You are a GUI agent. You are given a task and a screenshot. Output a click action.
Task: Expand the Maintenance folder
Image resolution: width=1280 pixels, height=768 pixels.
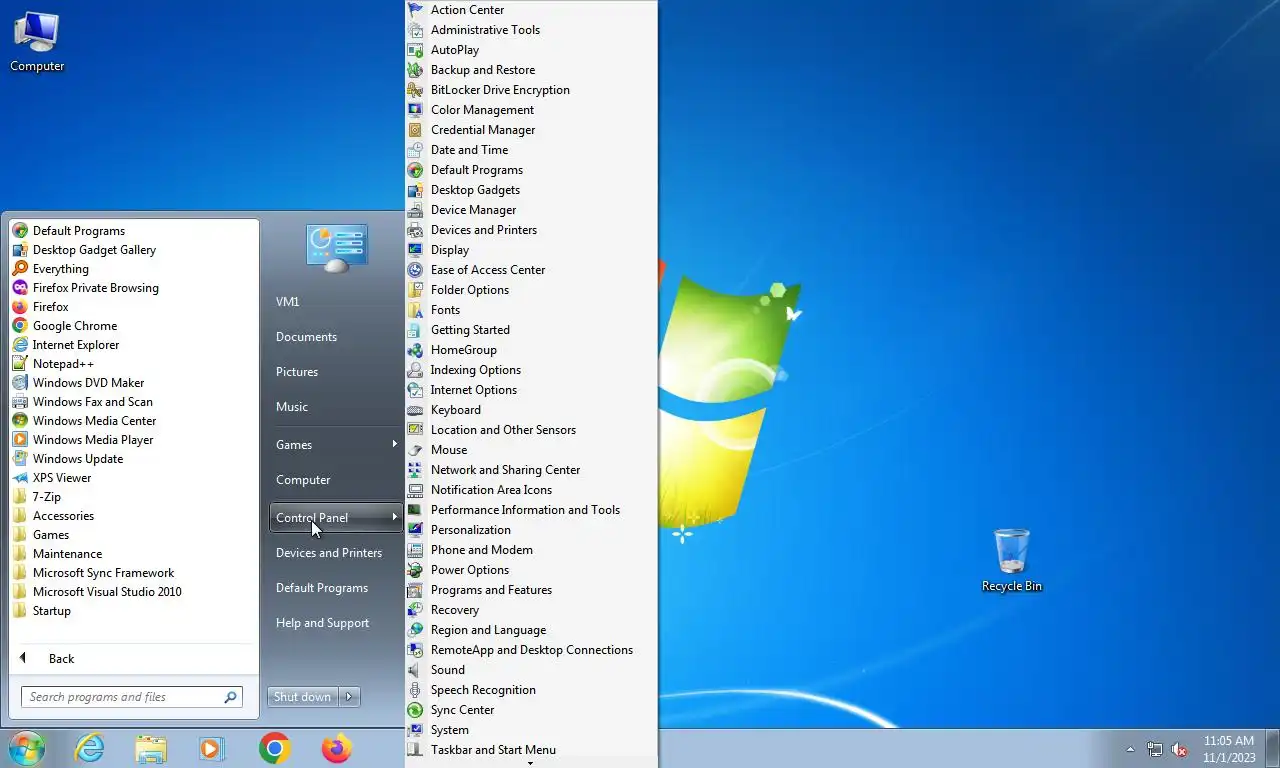pyautogui.click(x=134, y=554)
